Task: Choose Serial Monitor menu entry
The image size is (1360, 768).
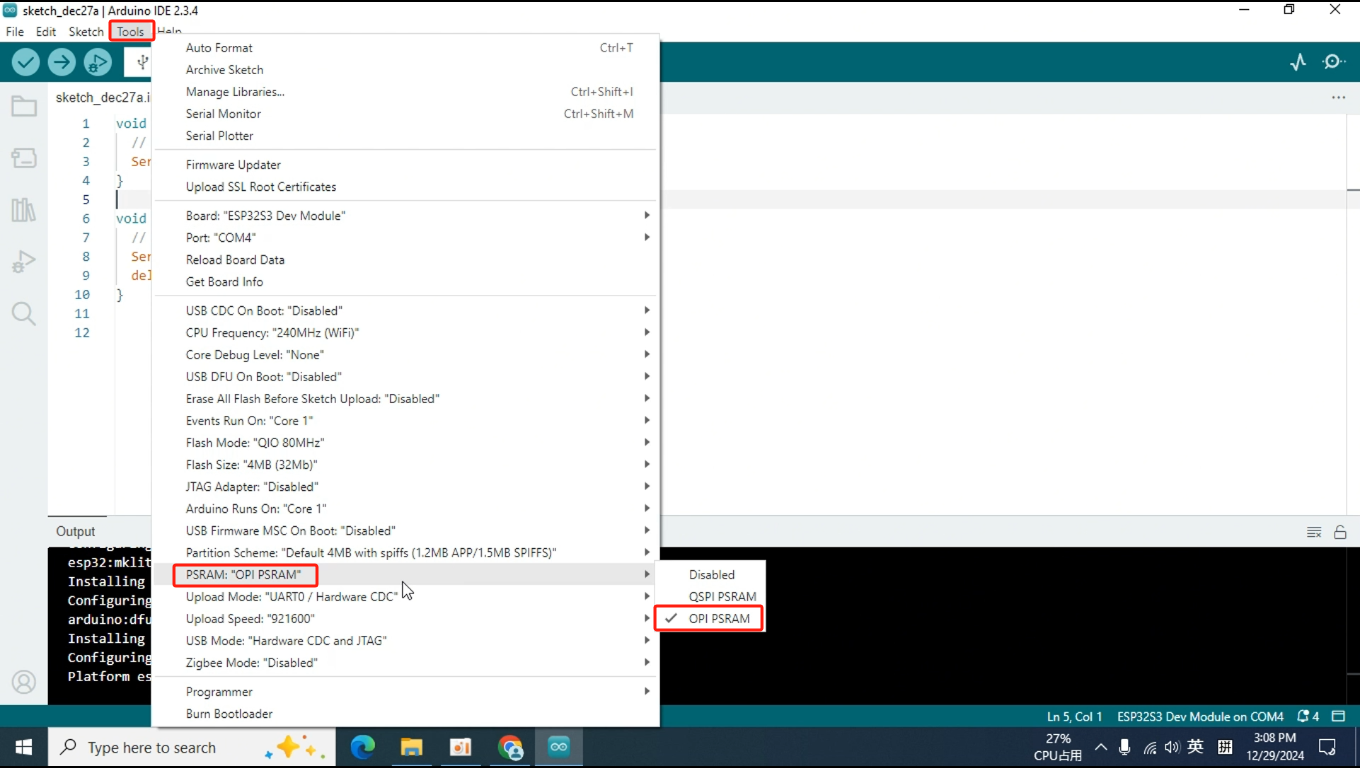Action: (x=405, y=114)
